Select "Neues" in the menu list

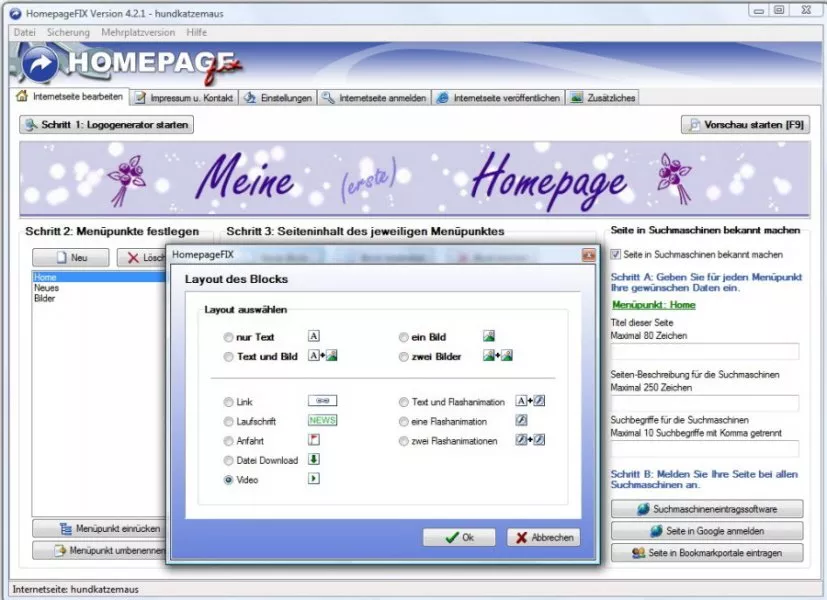click(46, 287)
